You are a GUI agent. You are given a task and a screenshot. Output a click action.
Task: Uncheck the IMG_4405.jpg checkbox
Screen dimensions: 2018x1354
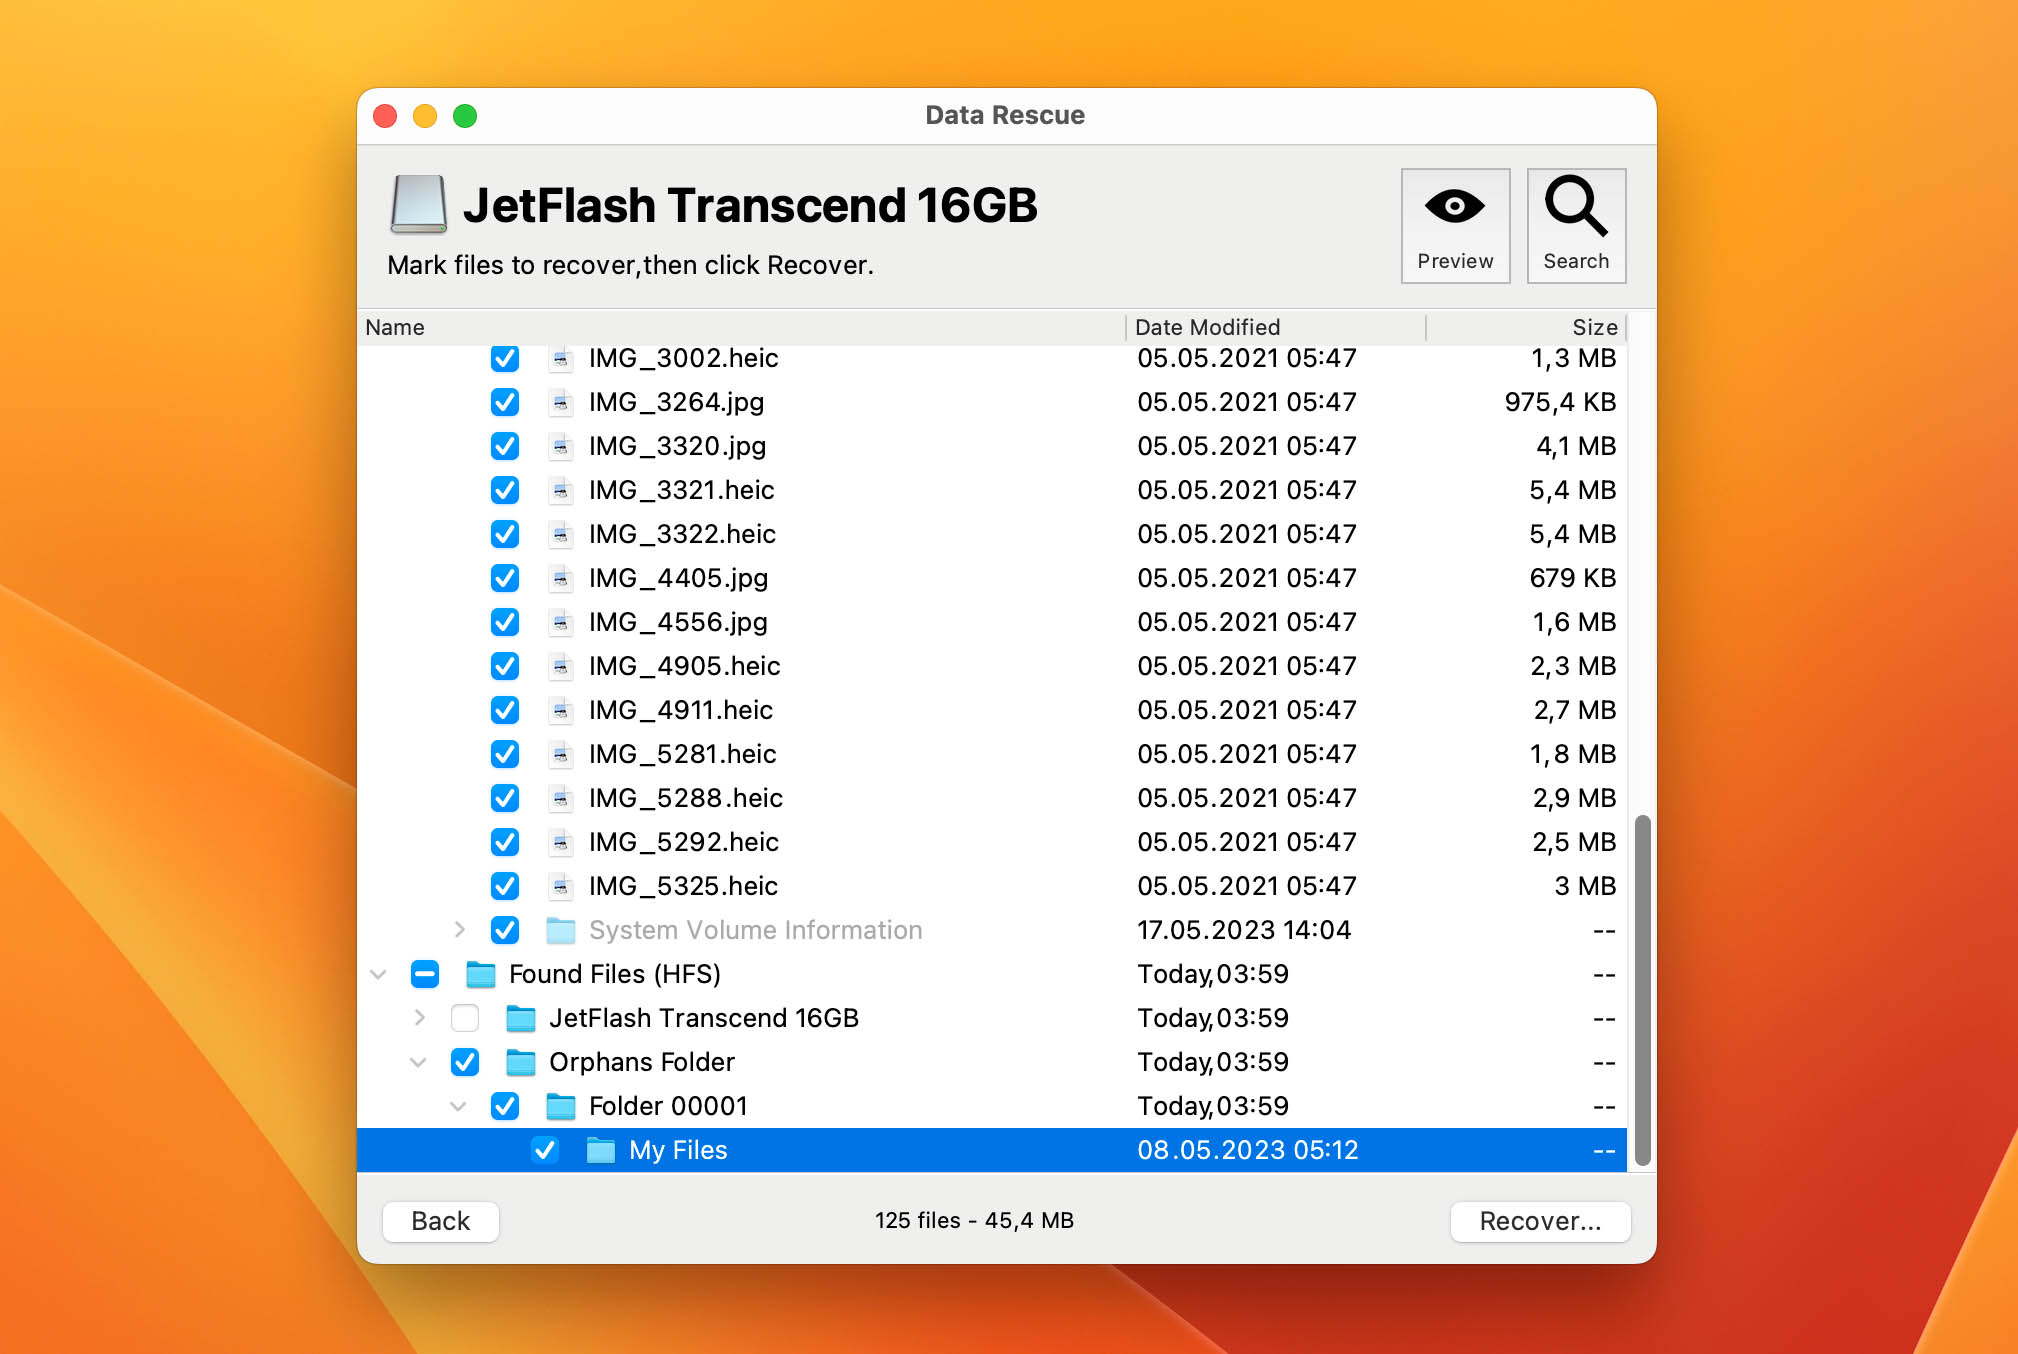coord(505,578)
